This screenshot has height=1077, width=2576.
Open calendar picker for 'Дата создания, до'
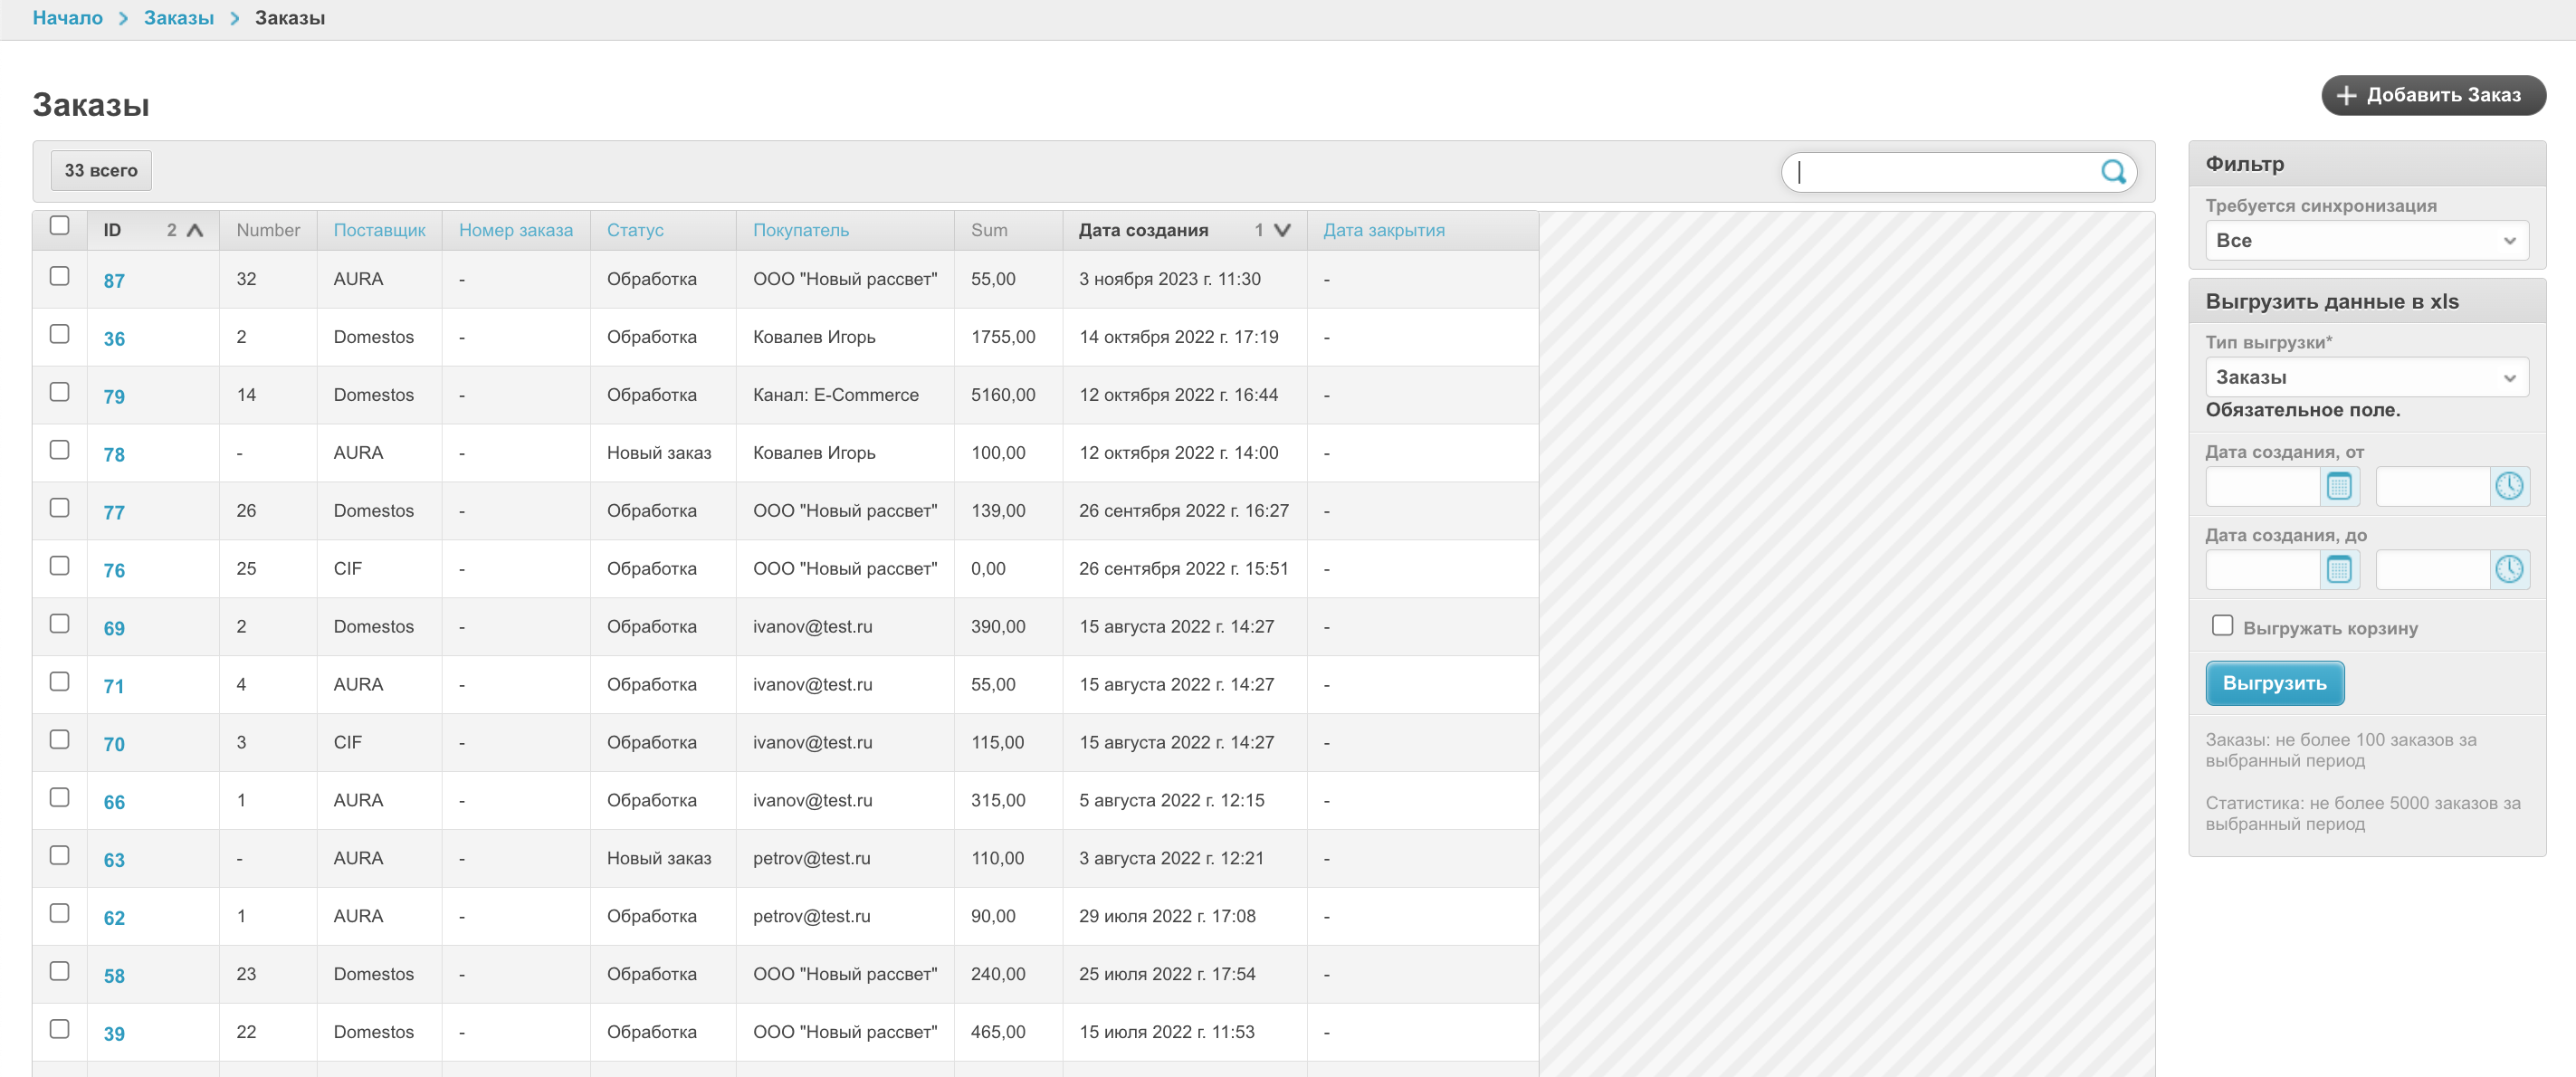click(x=2338, y=570)
